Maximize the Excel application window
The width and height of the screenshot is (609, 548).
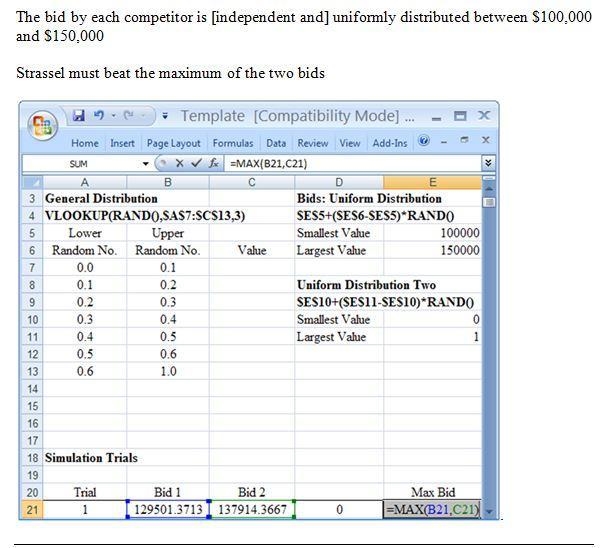coord(460,116)
